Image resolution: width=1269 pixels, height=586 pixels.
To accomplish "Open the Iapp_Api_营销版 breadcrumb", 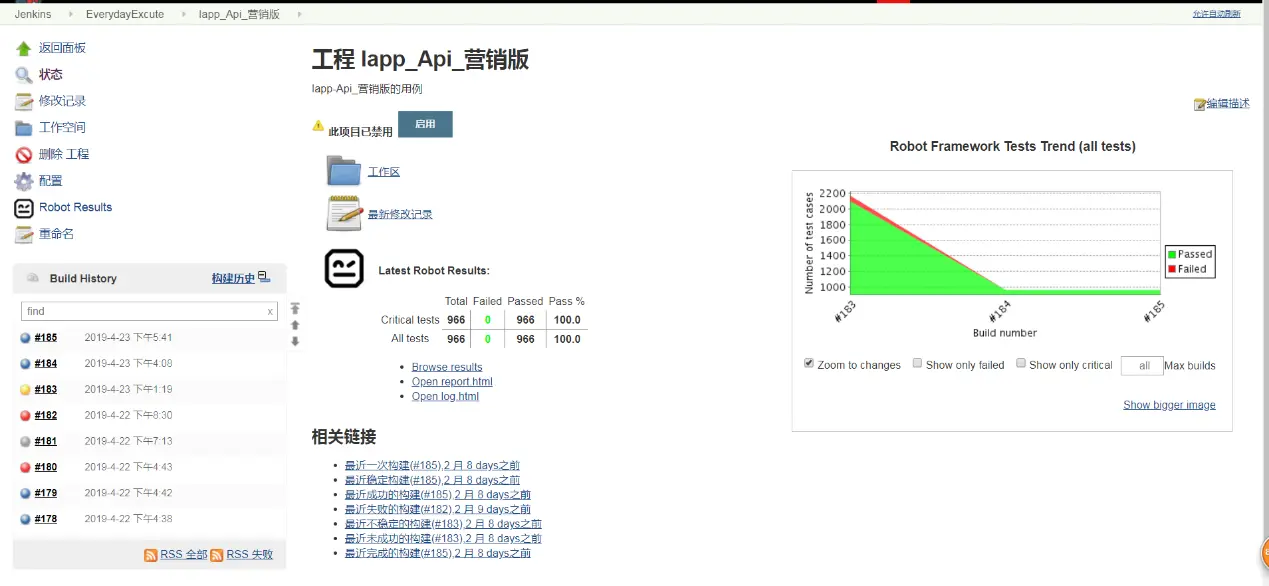I will tap(240, 14).
